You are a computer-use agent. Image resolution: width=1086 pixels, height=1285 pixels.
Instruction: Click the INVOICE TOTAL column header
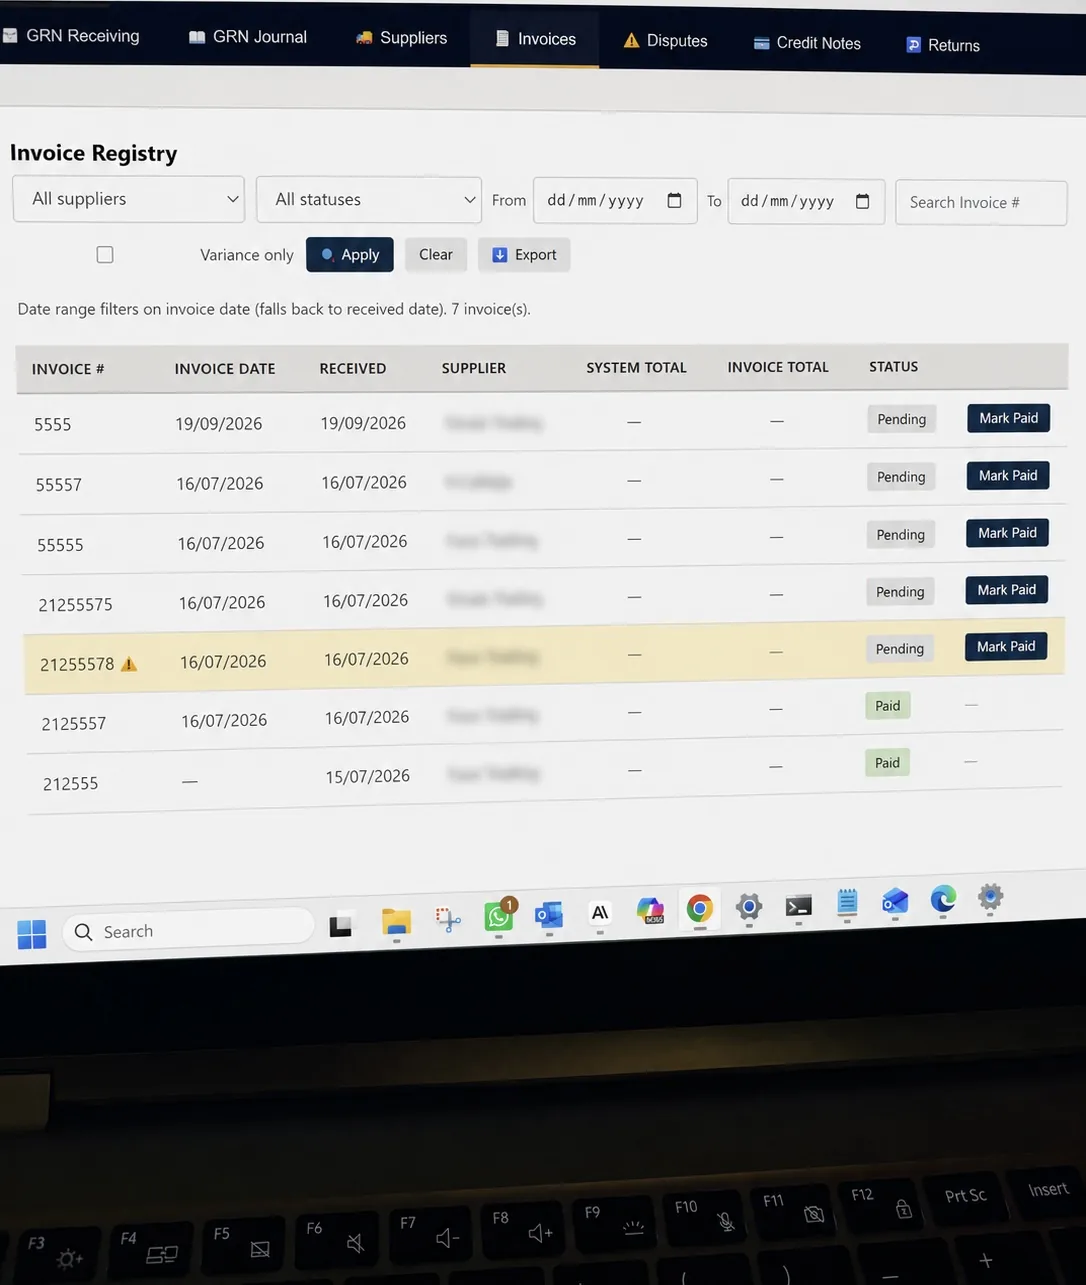pyautogui.click(x=778, y=367)
